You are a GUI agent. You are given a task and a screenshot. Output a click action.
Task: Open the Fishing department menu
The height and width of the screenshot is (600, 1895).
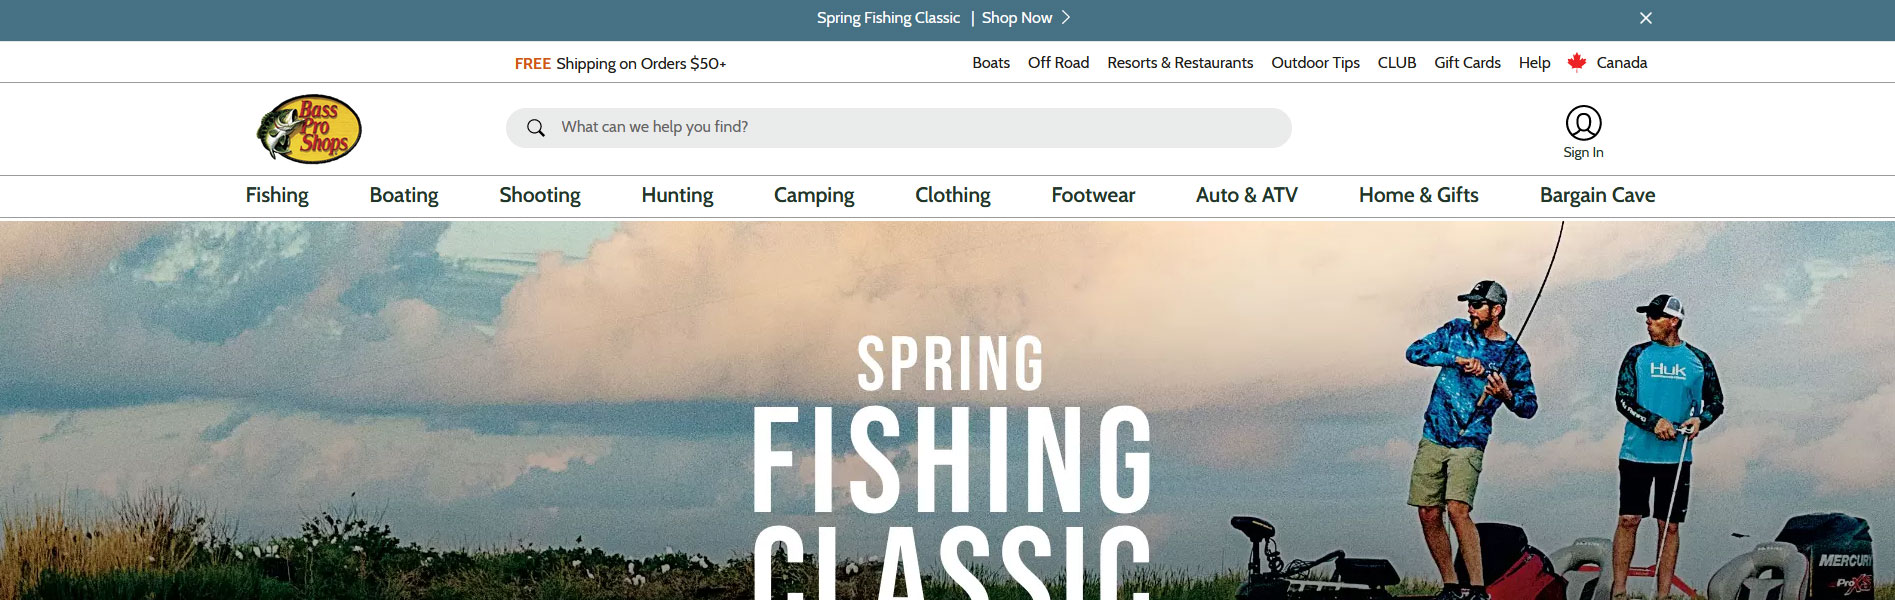coord(277,195)
